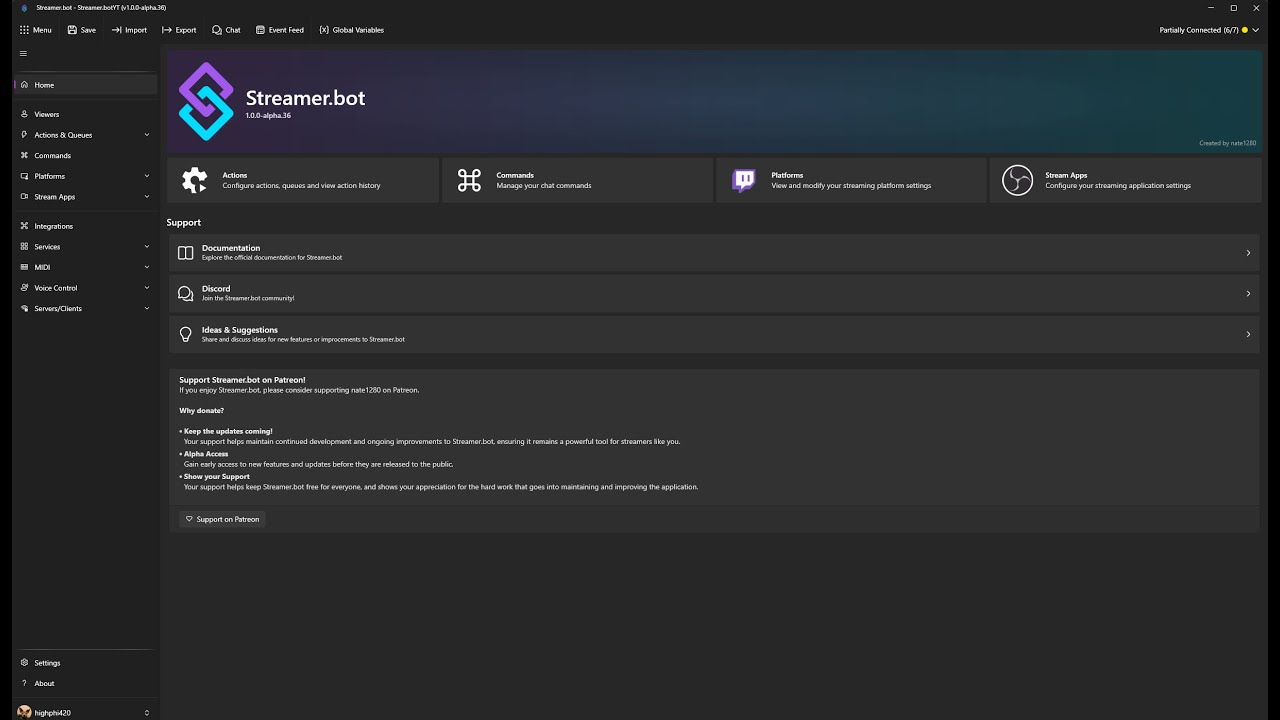Open the Actions card title

234,175
